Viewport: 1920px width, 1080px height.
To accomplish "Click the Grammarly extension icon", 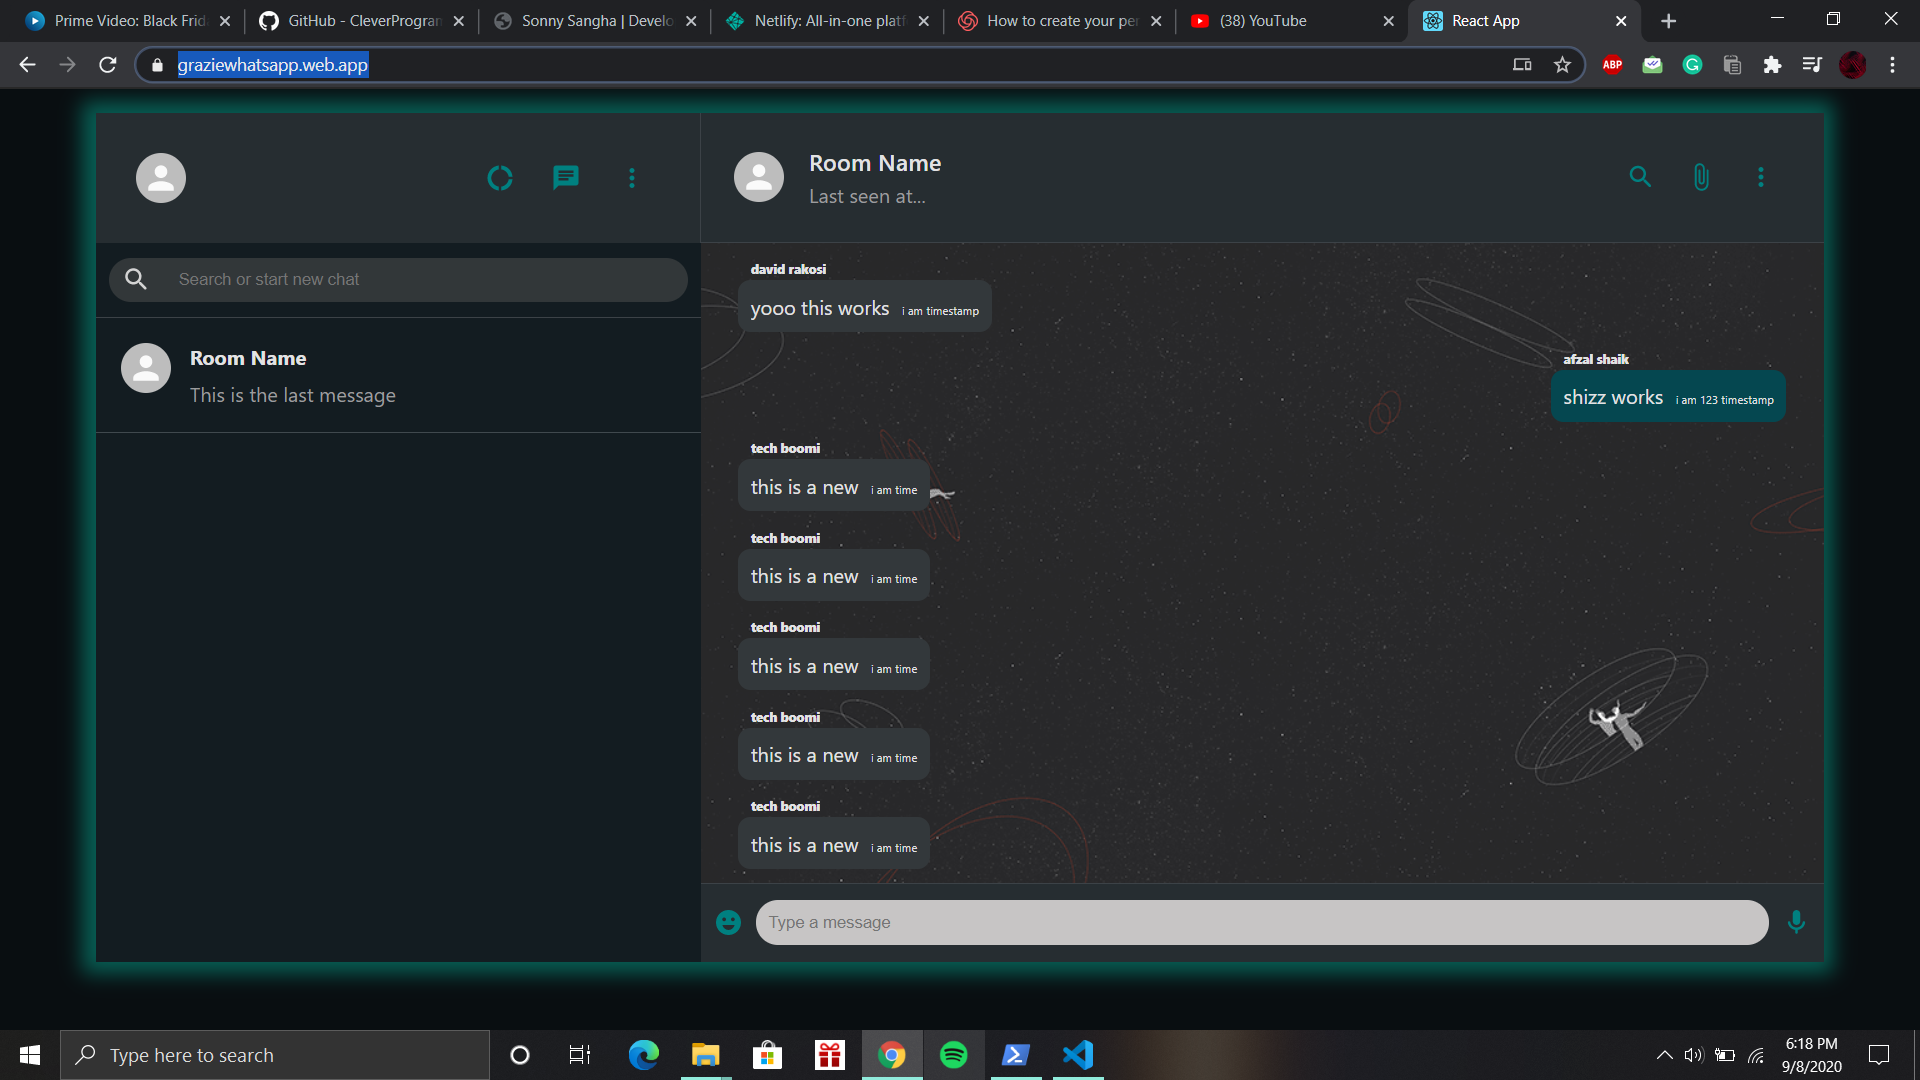I will 1692,64.
